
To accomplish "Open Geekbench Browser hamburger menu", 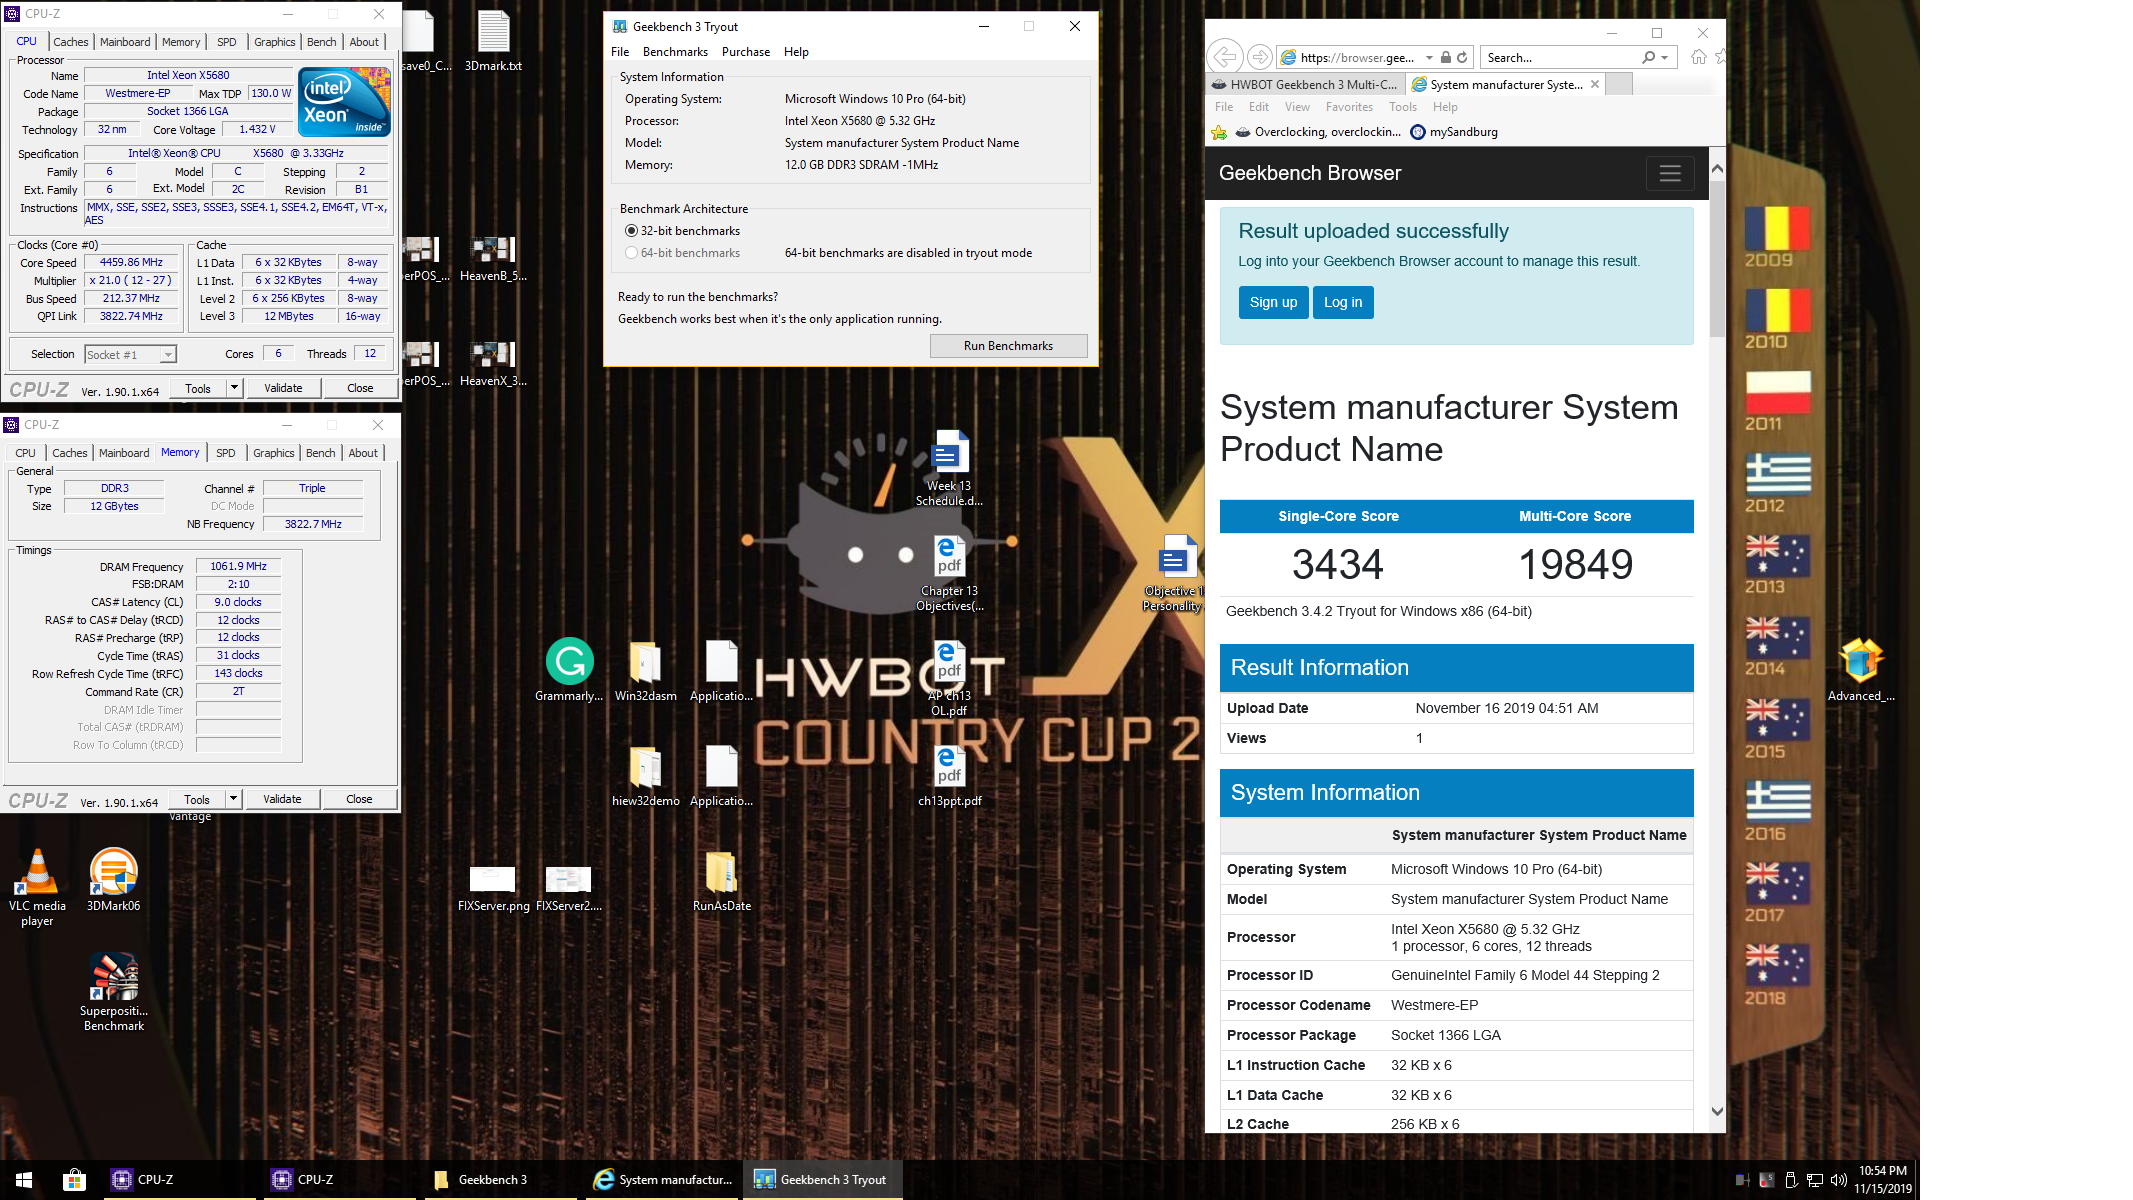I will (1670, 173).
